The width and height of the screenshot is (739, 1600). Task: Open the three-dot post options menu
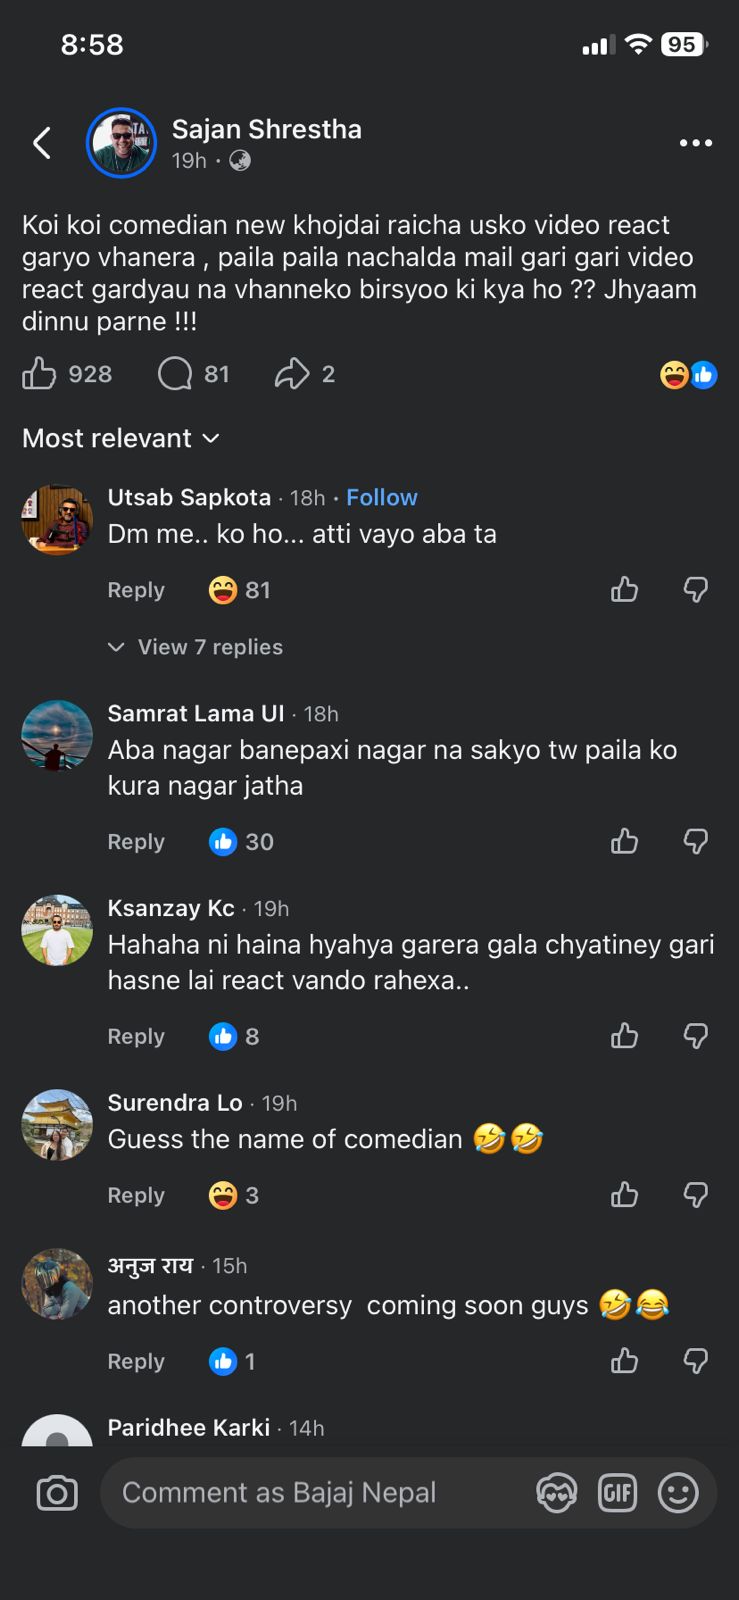tap(696, 143)
